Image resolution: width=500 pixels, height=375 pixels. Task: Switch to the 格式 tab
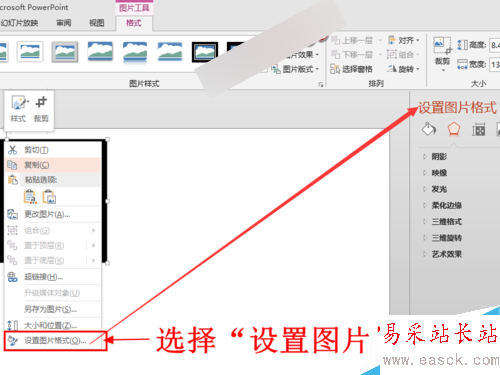point(133,23)
